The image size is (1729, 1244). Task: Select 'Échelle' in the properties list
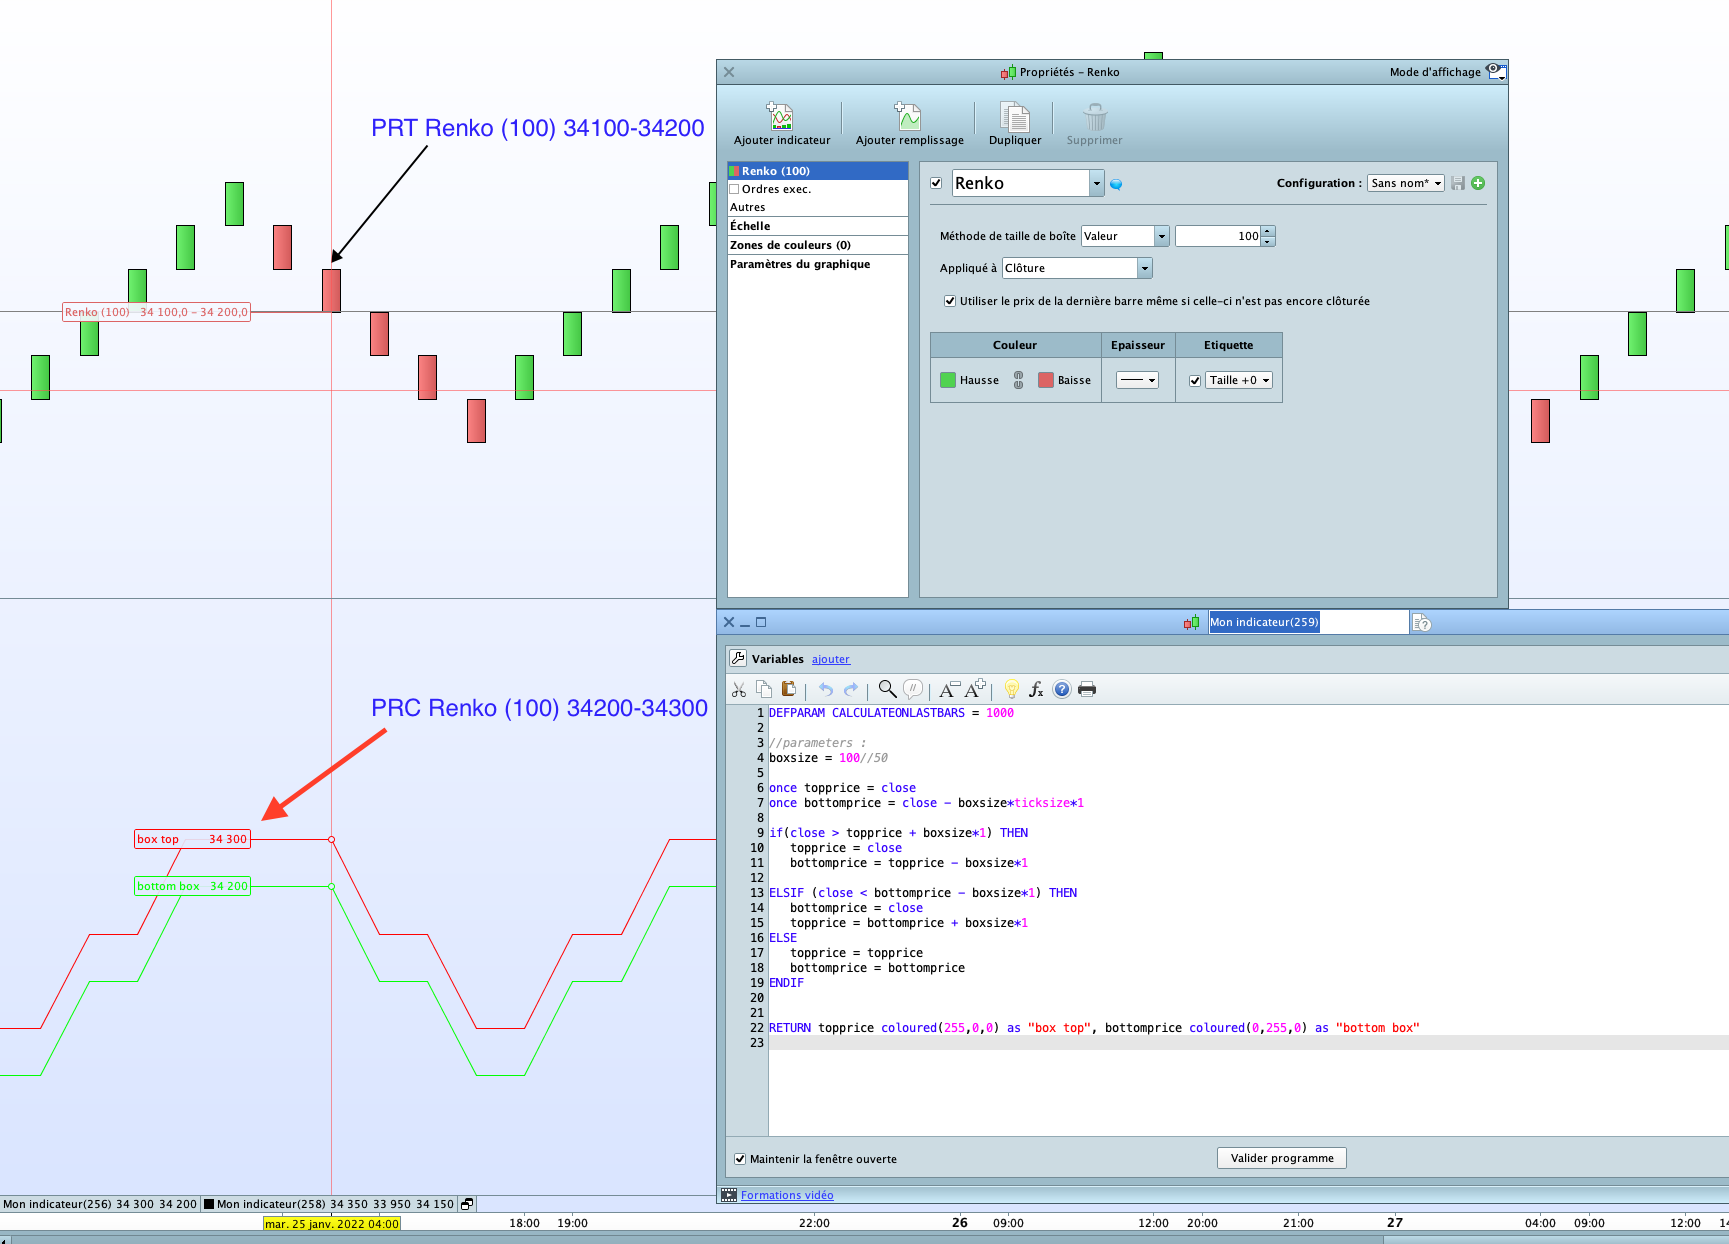click(818, 226)
